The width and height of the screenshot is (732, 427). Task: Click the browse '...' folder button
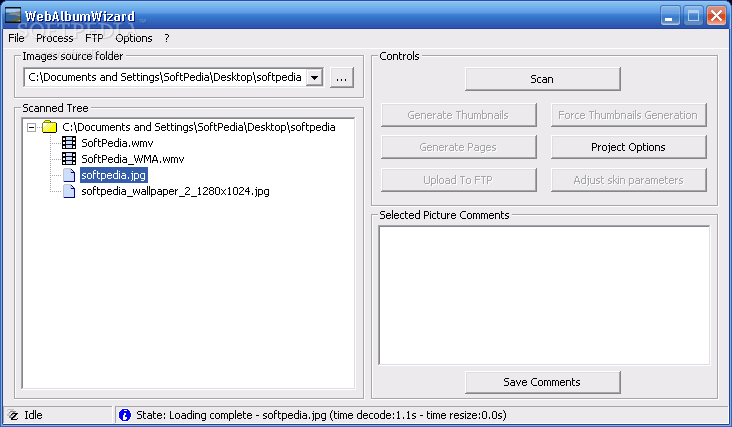coord(342,77)
